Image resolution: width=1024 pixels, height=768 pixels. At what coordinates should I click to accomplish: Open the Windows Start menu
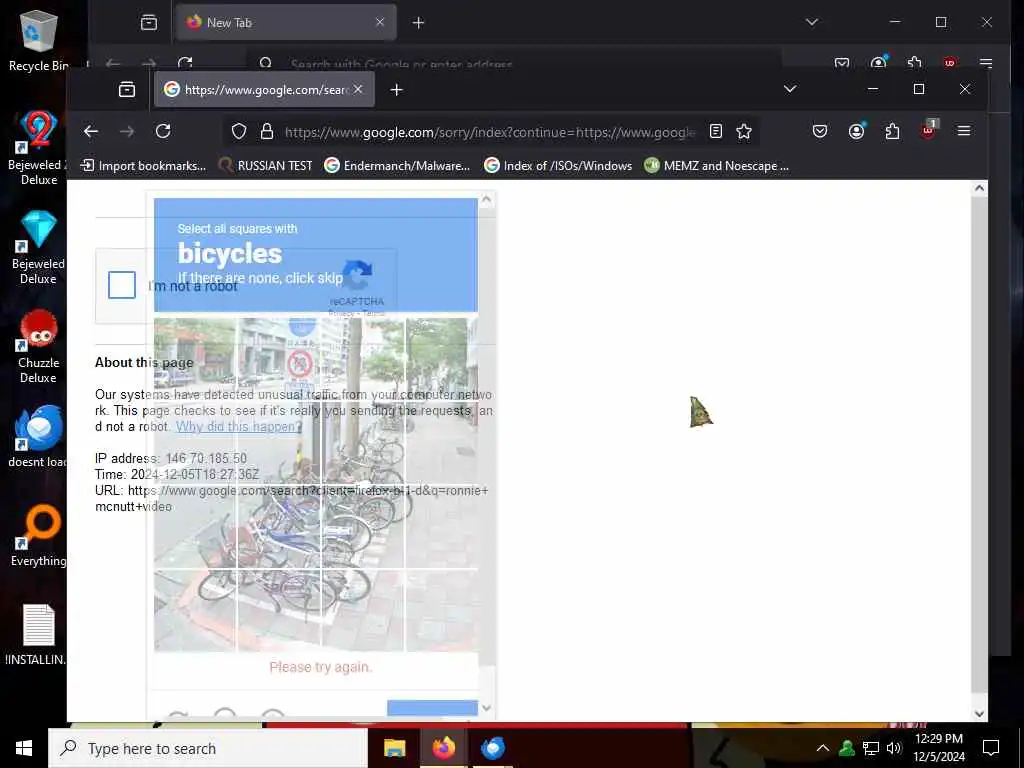[24, 748]
